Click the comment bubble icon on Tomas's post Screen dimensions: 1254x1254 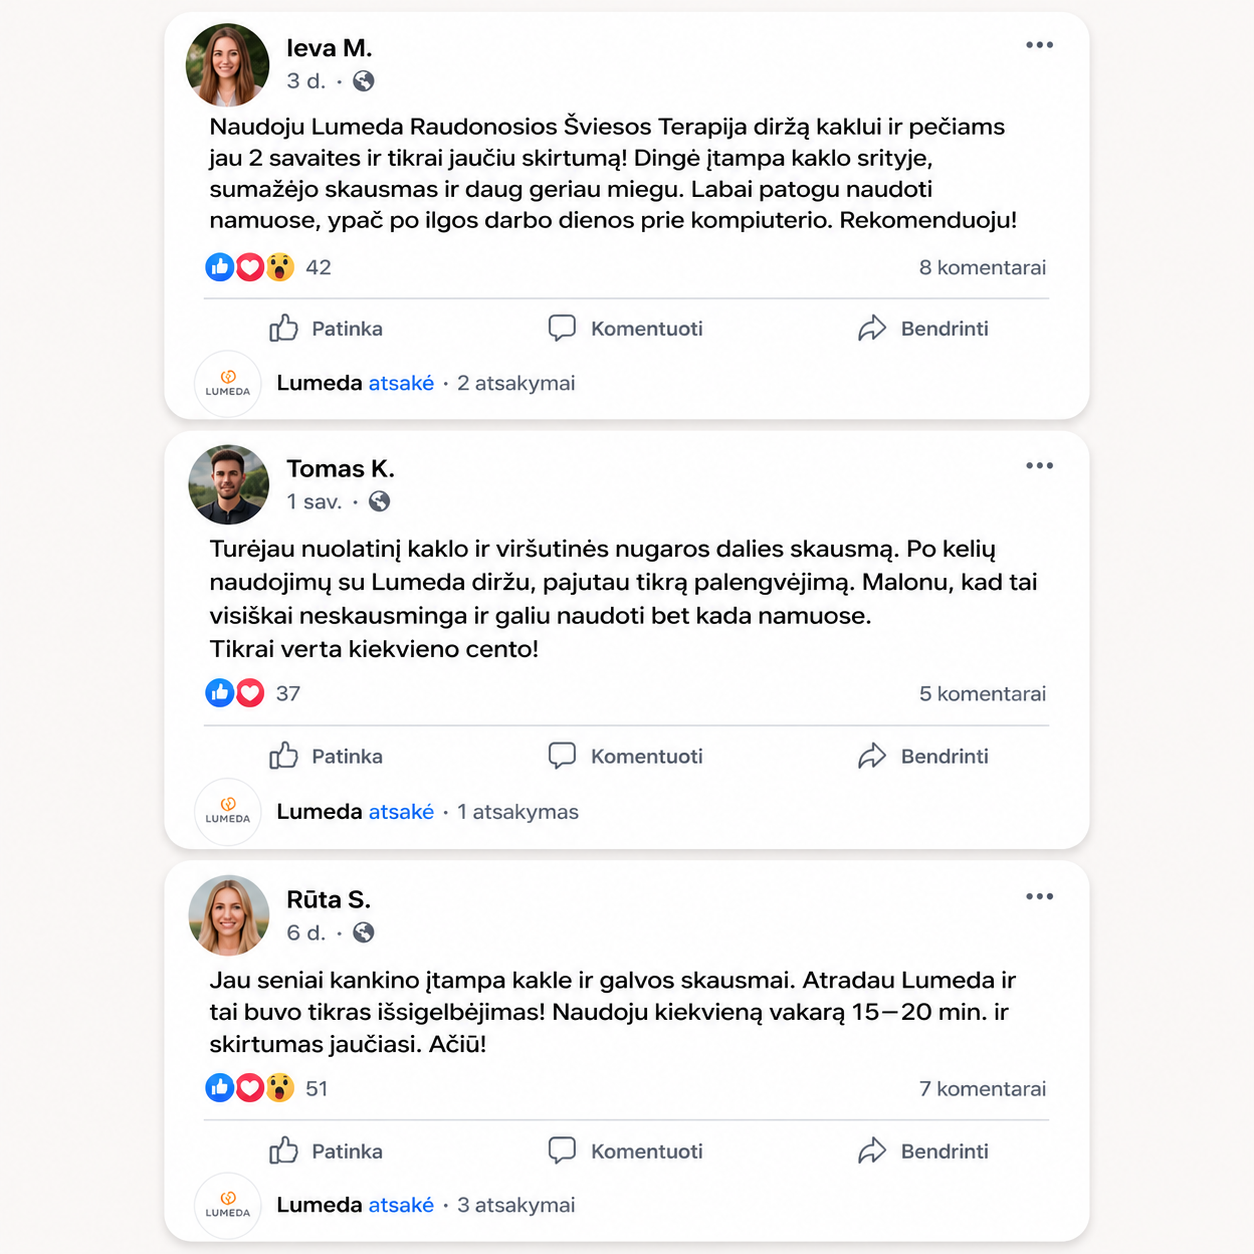click(x=562, y=756)
